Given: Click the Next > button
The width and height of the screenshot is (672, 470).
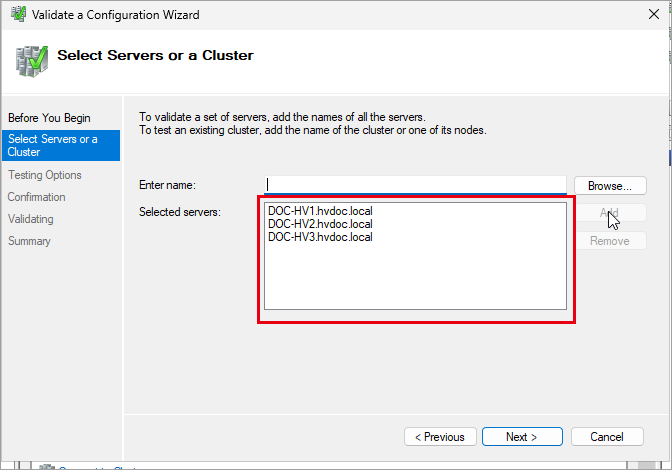Looking at the screenshot, I should pos(522,437).
